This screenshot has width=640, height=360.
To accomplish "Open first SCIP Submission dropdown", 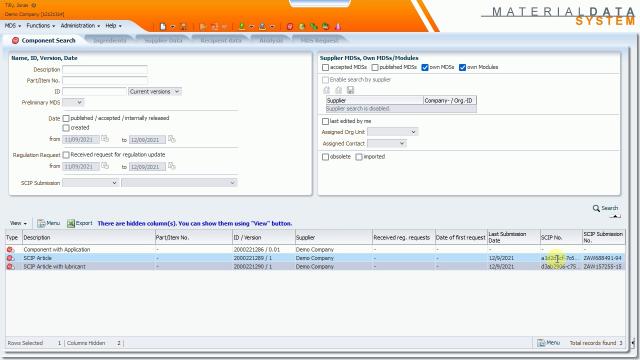I will 91,183.
